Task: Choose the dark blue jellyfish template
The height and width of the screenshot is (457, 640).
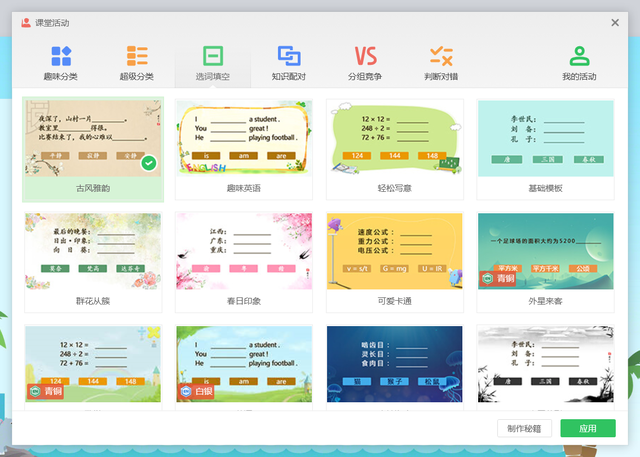Action: coord(395,364)
